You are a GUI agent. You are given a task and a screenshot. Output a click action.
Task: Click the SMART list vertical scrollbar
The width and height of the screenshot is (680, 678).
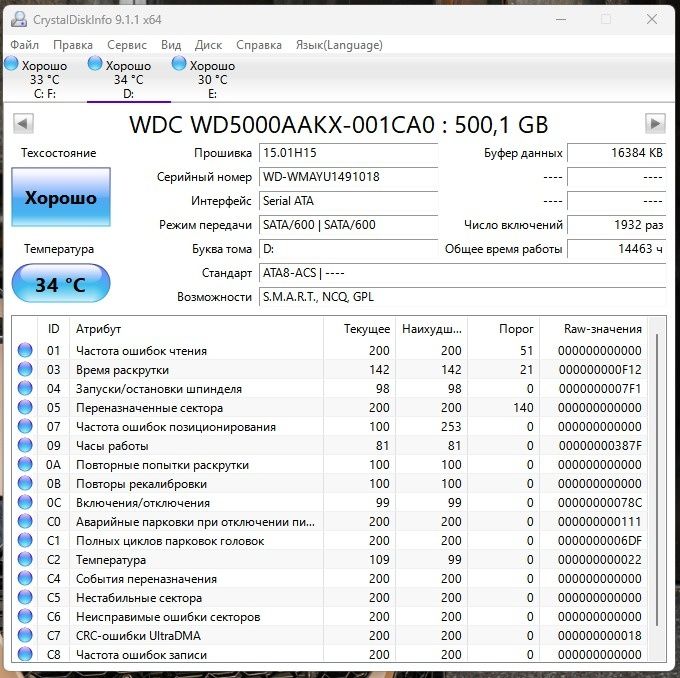point(657,479)
